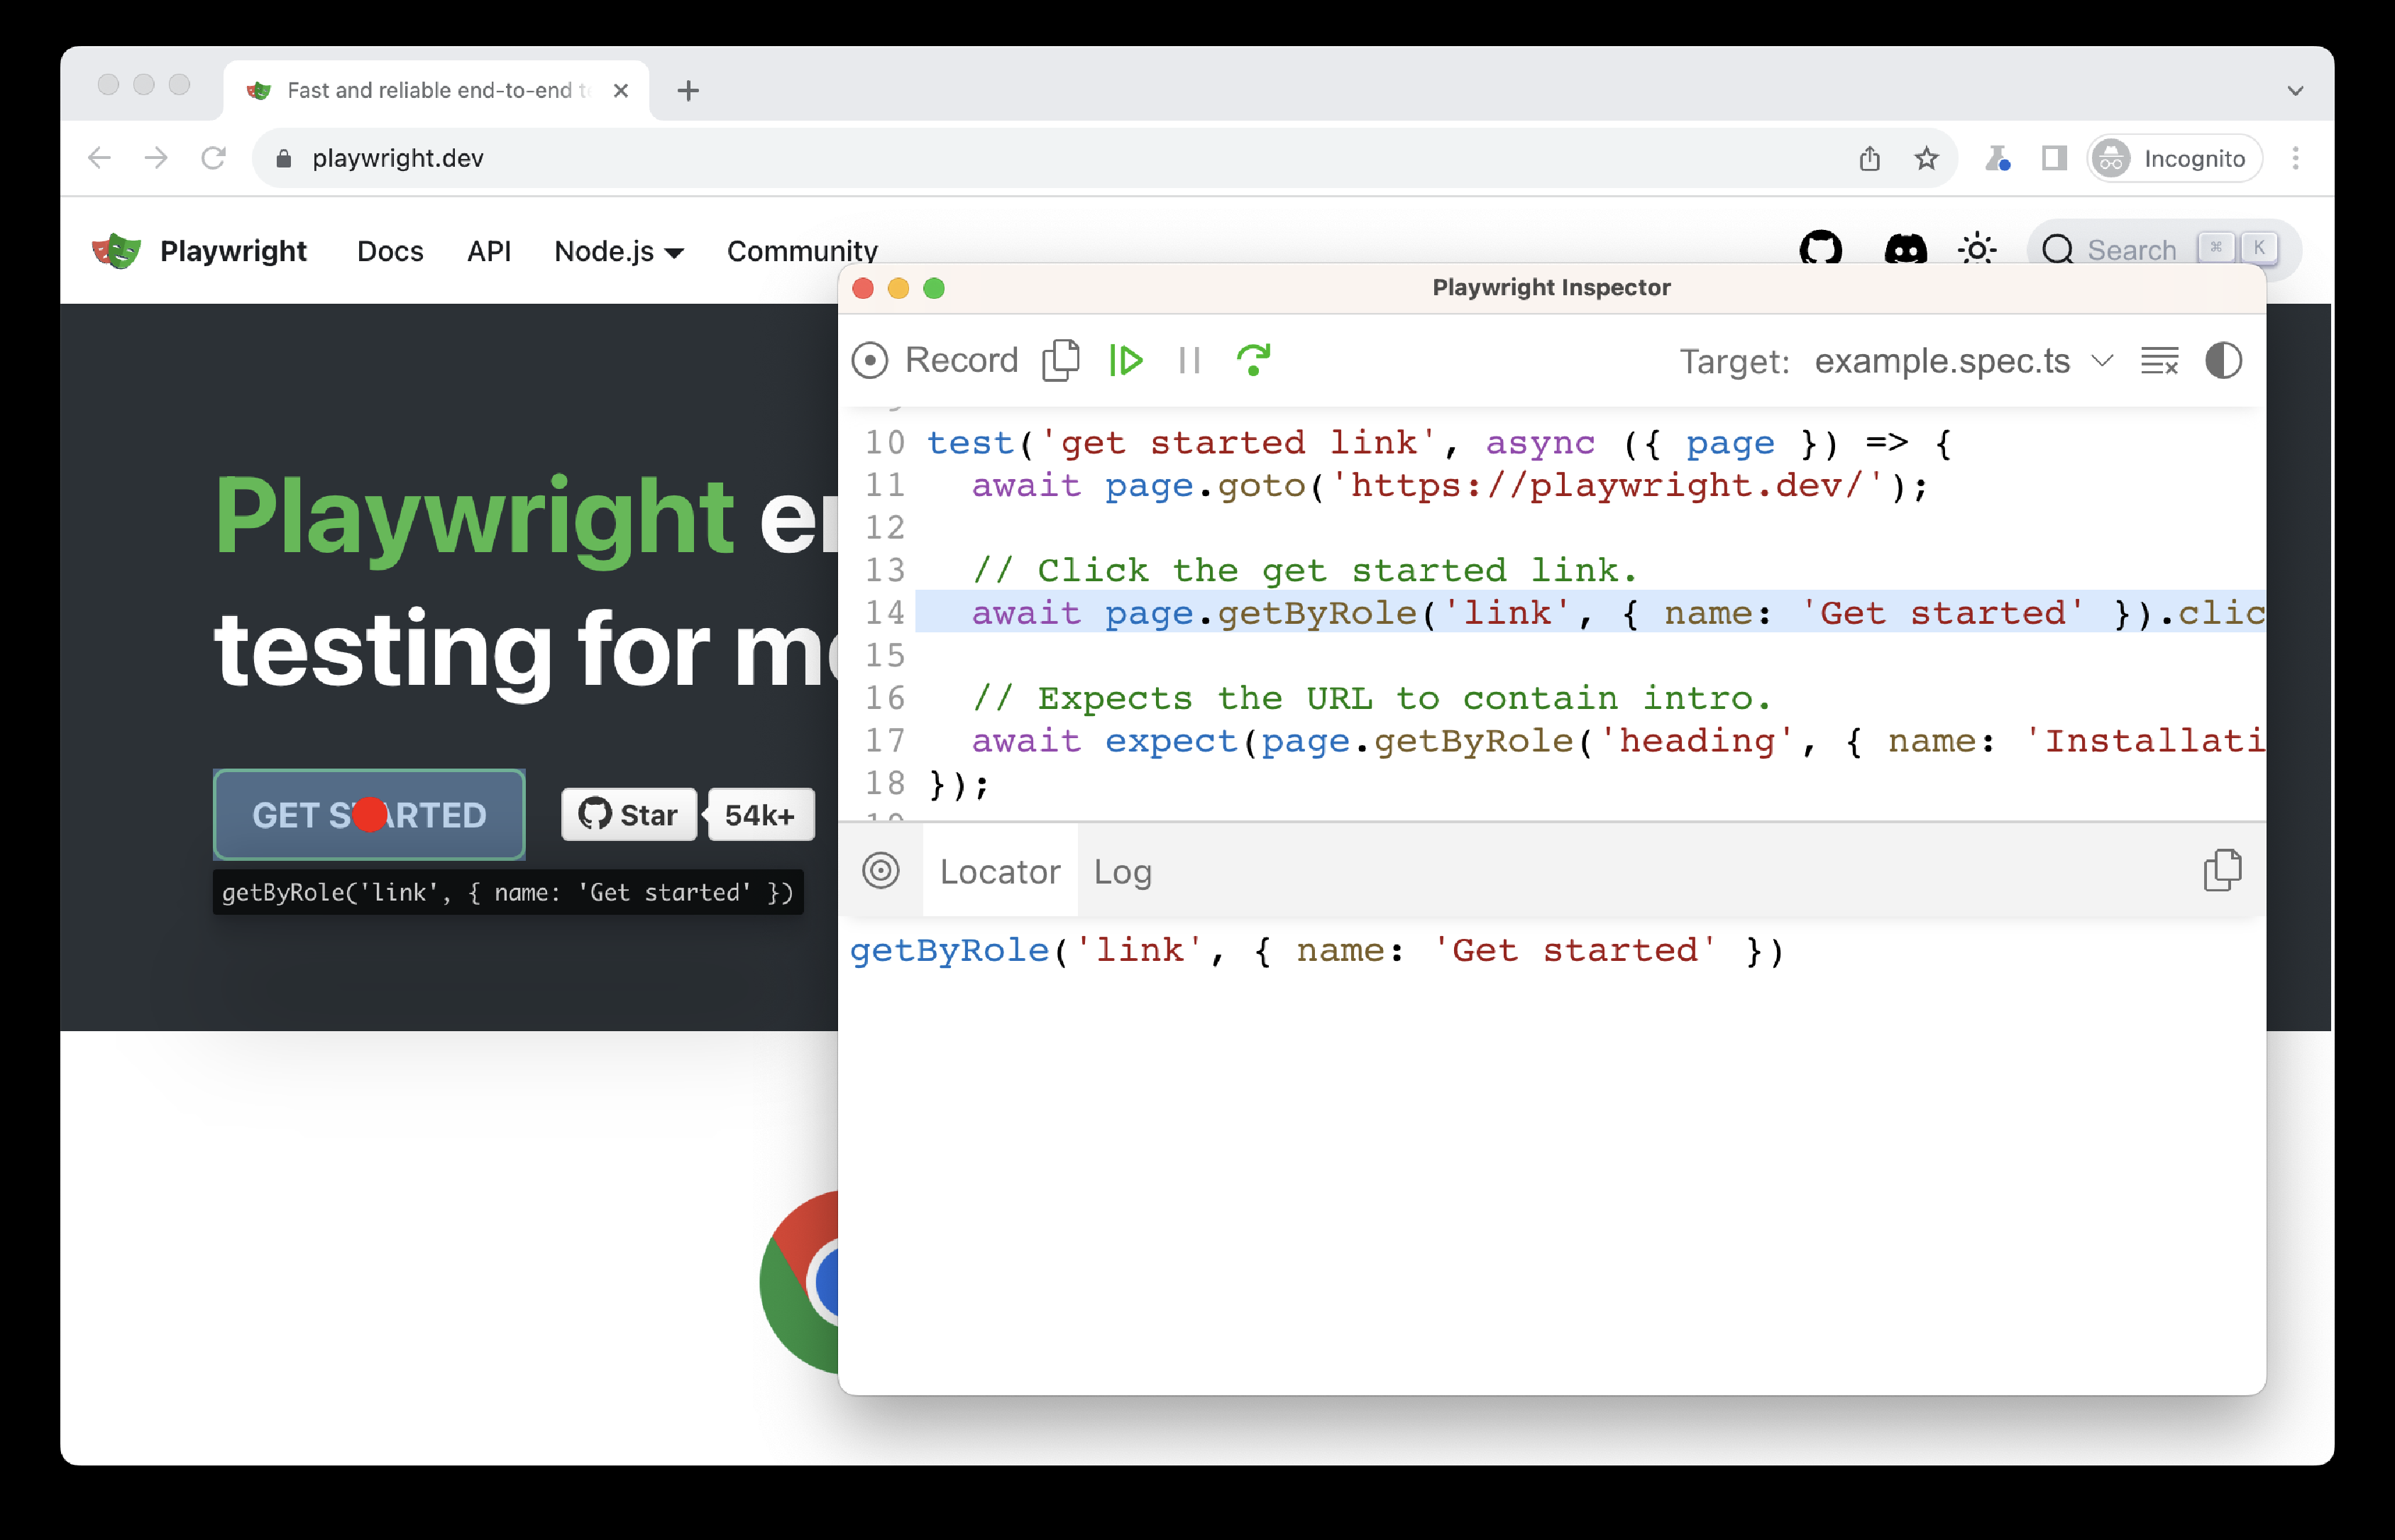Toggle the browser side panel icon

[2054, 158]
